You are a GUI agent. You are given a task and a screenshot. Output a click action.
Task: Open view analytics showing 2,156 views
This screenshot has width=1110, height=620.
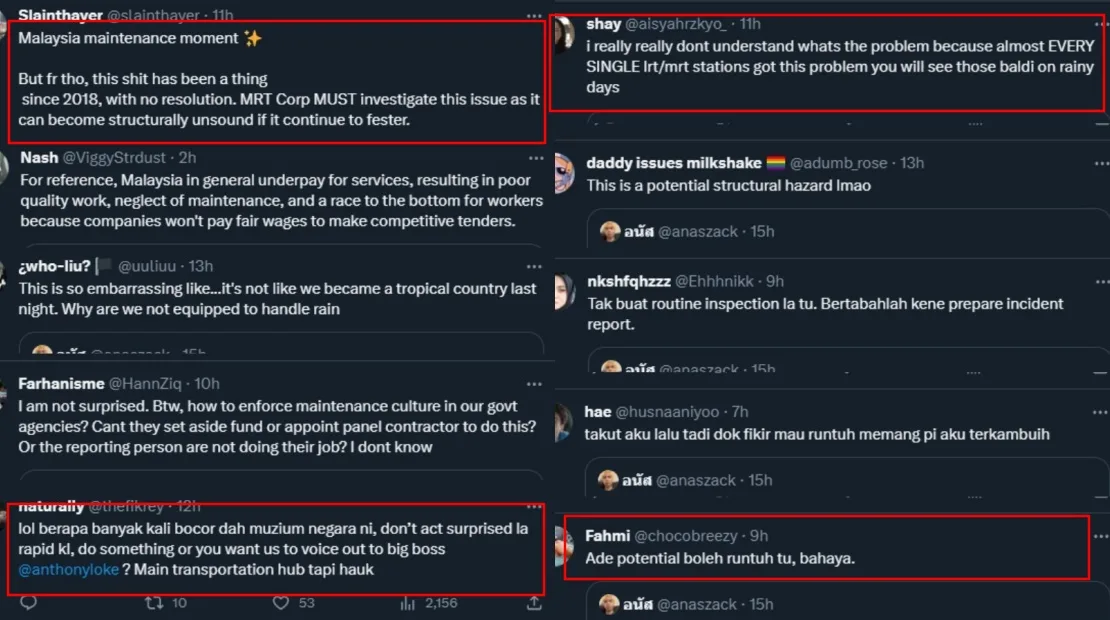coord(408,603)
